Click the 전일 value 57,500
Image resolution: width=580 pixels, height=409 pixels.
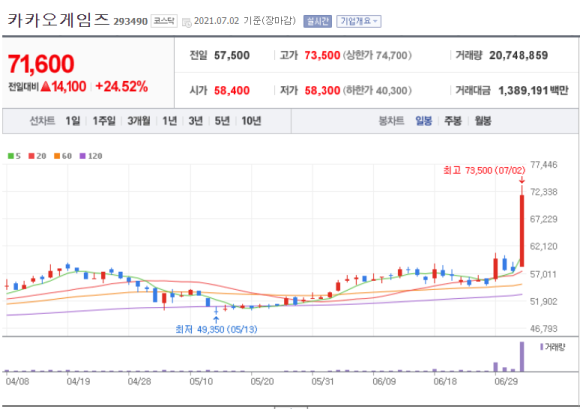click(232, 55)
